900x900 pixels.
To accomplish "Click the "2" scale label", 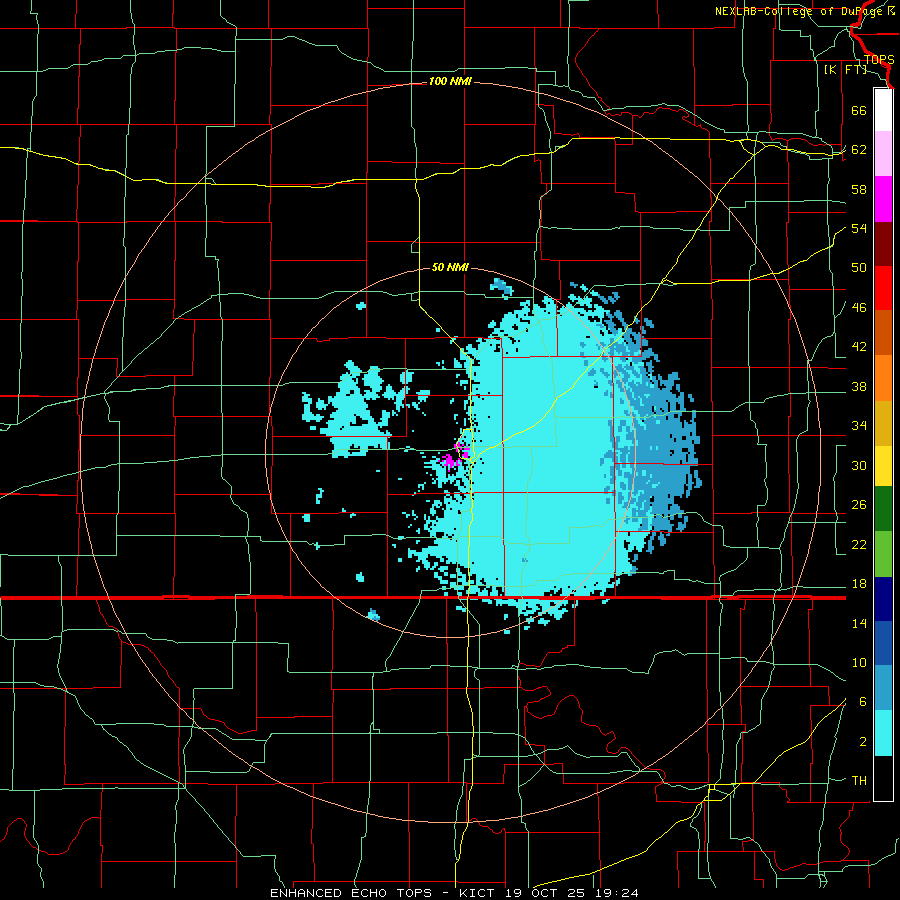I will click(x=862, y=742).
